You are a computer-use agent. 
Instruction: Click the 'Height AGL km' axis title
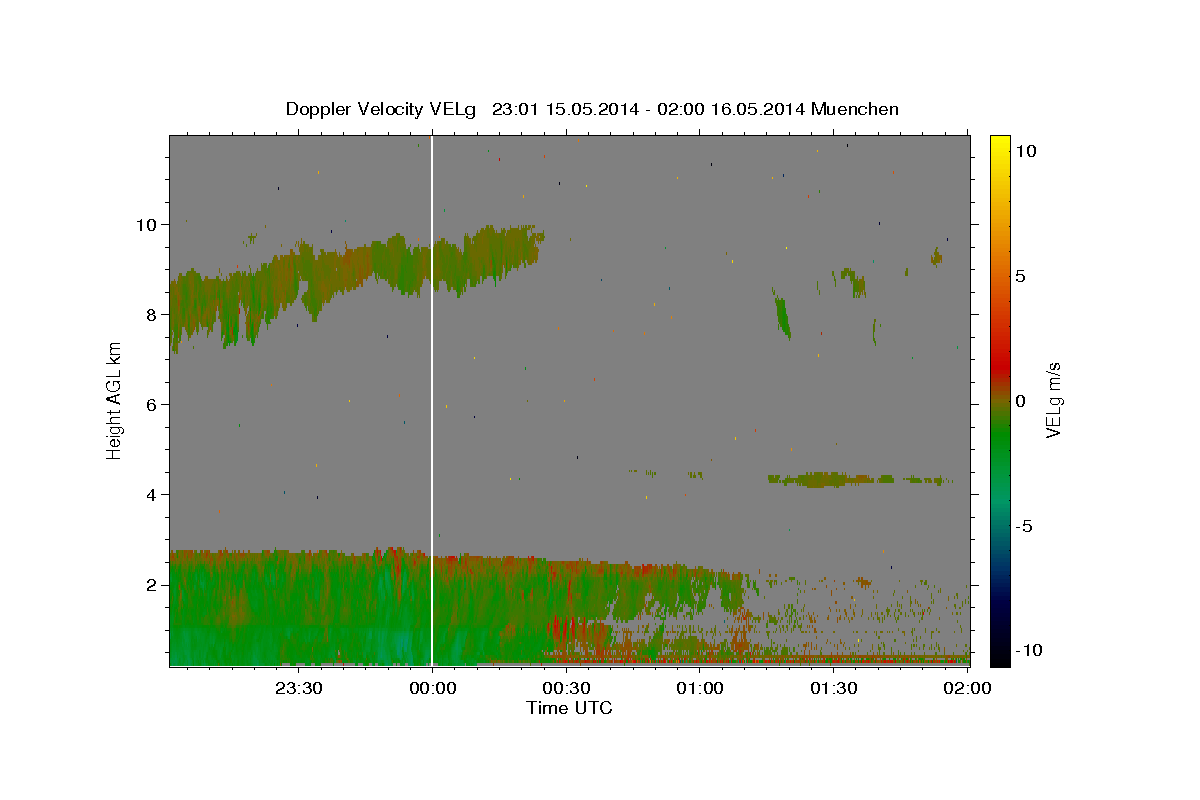115,400
